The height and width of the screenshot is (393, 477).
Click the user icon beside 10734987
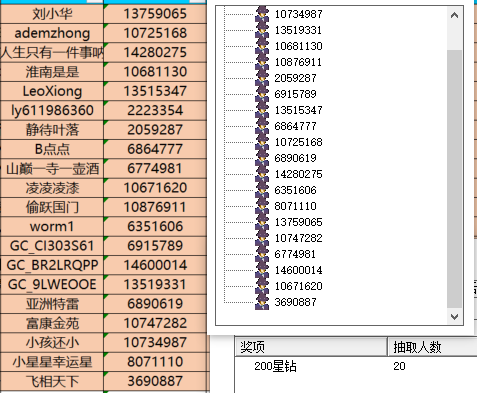(x=262, y=14)
